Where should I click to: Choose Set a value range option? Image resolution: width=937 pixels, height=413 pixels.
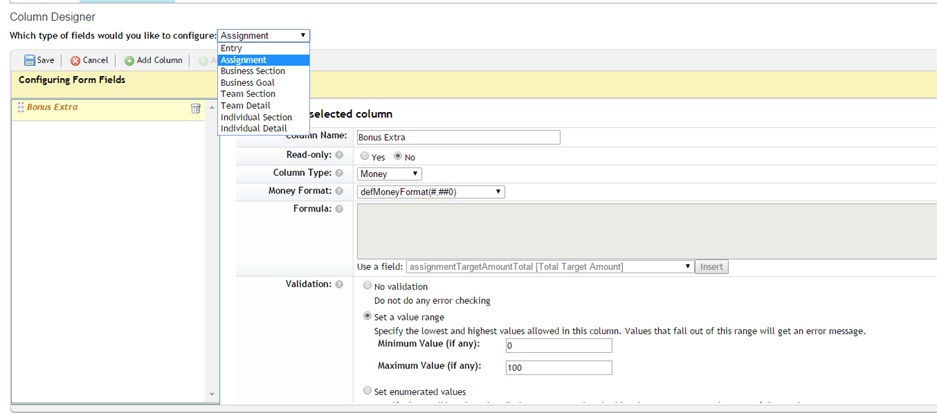point(368,316)
